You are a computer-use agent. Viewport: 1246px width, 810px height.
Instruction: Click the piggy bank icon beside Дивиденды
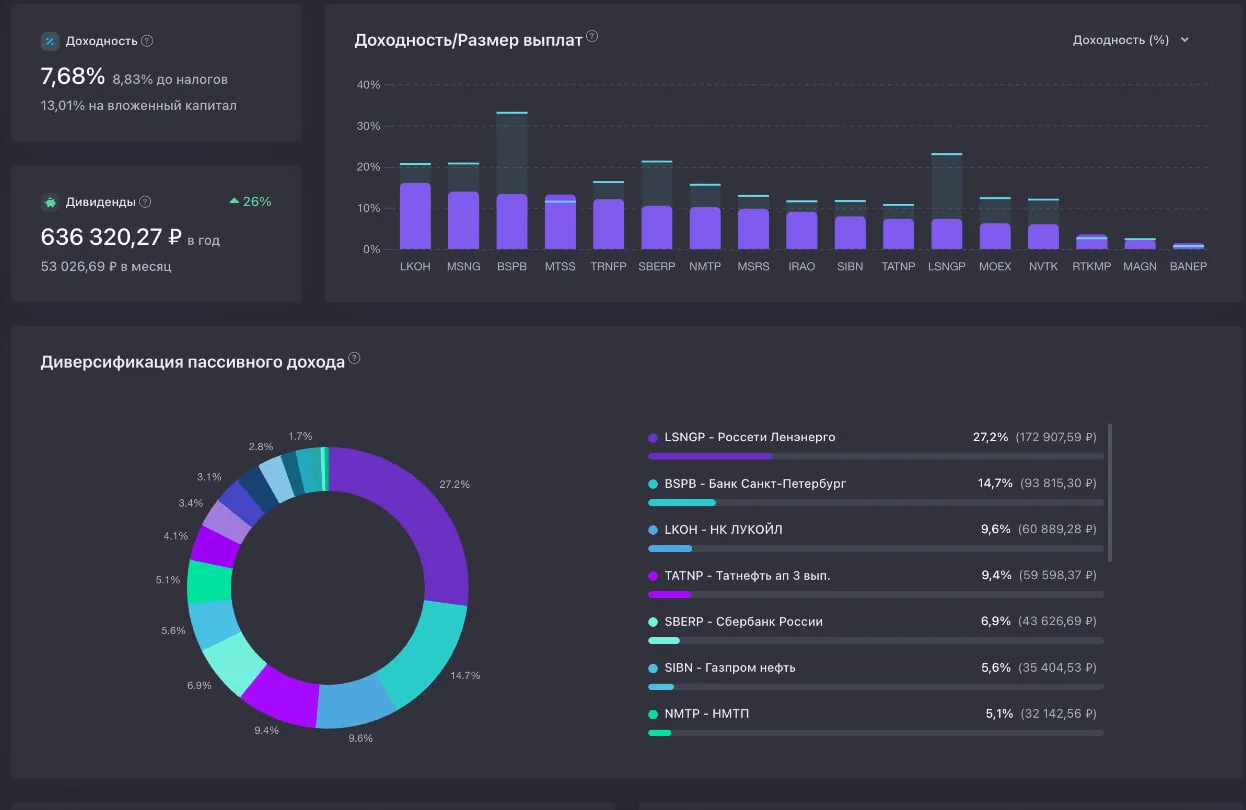49,202
